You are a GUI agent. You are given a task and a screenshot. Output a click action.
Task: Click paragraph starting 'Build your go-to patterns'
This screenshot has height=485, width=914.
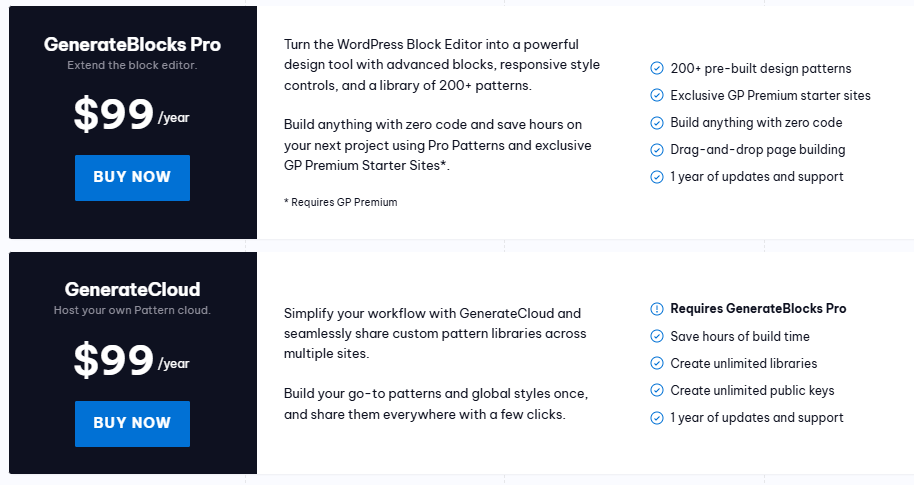pyautogui.click(x=436, y=404)
